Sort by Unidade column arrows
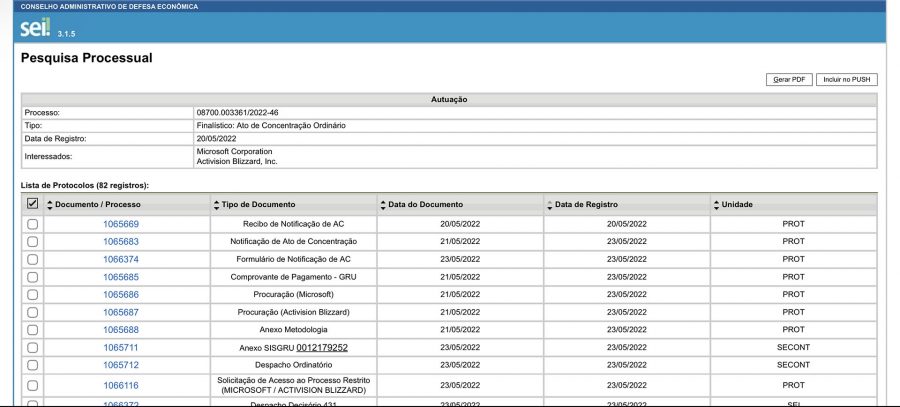 click(716, 205)
